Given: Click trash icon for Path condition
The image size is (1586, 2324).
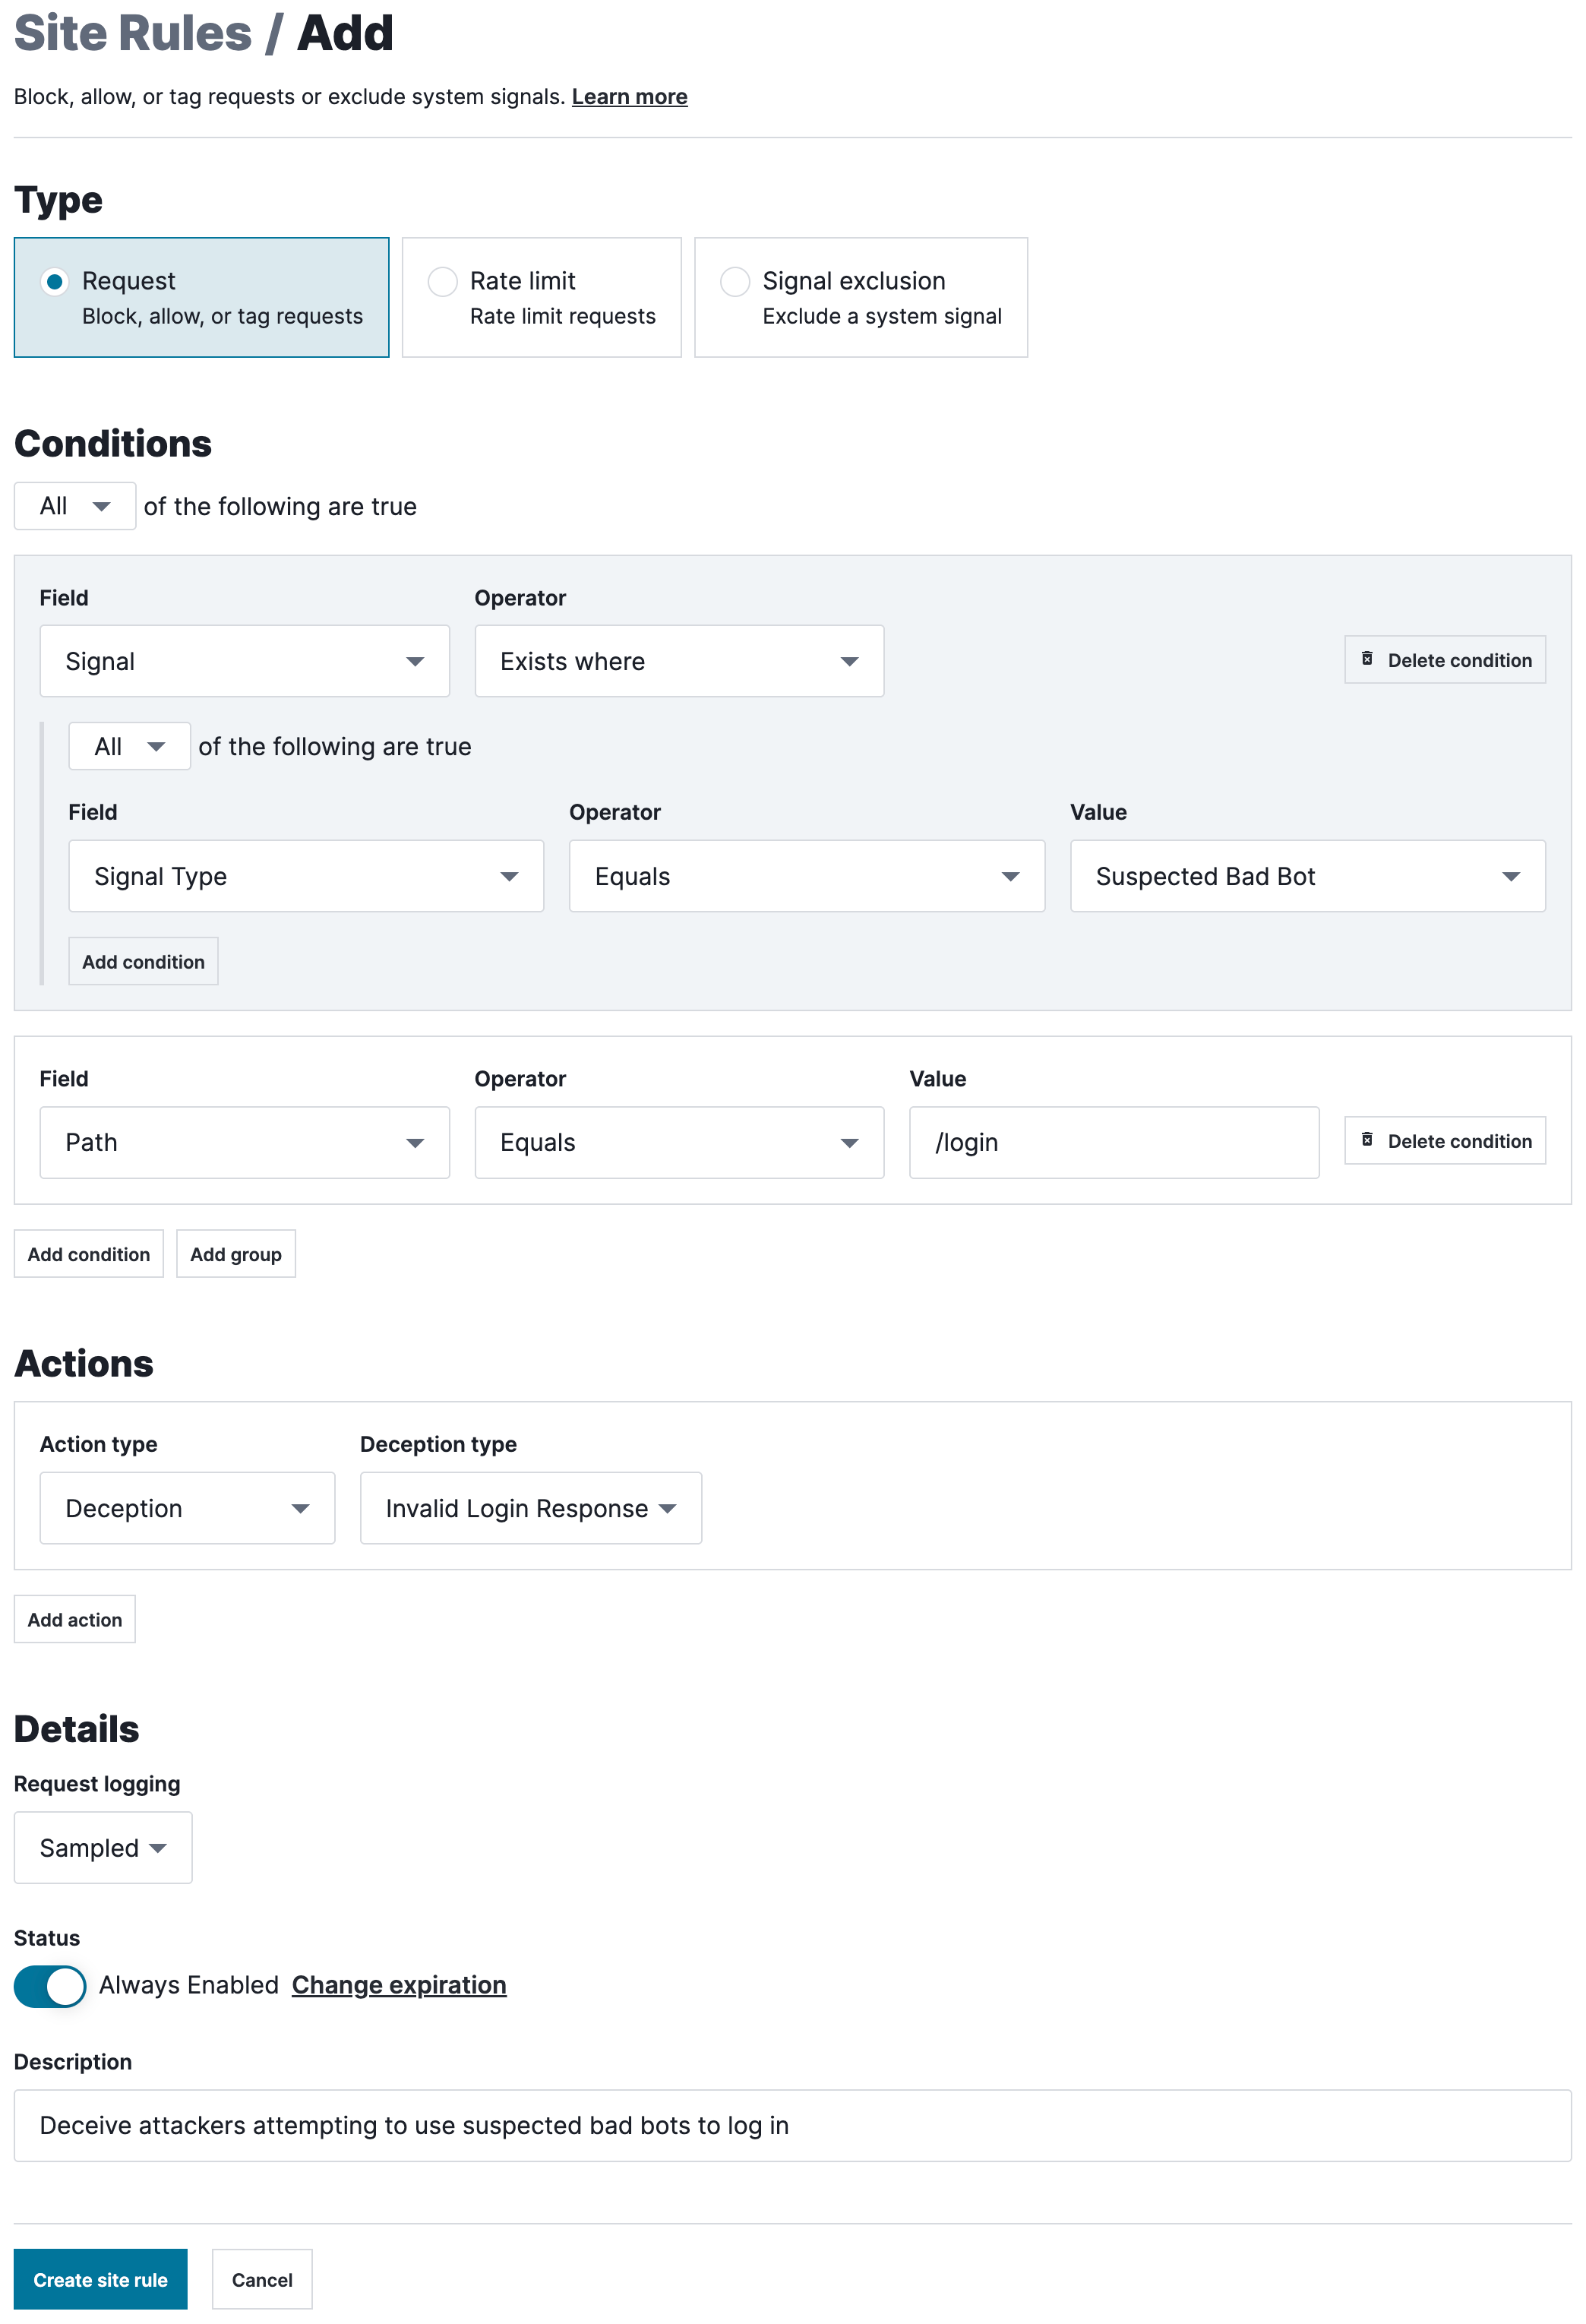Looking at the screenshot, I should pyautogui.click(x=1366, y=1140).
